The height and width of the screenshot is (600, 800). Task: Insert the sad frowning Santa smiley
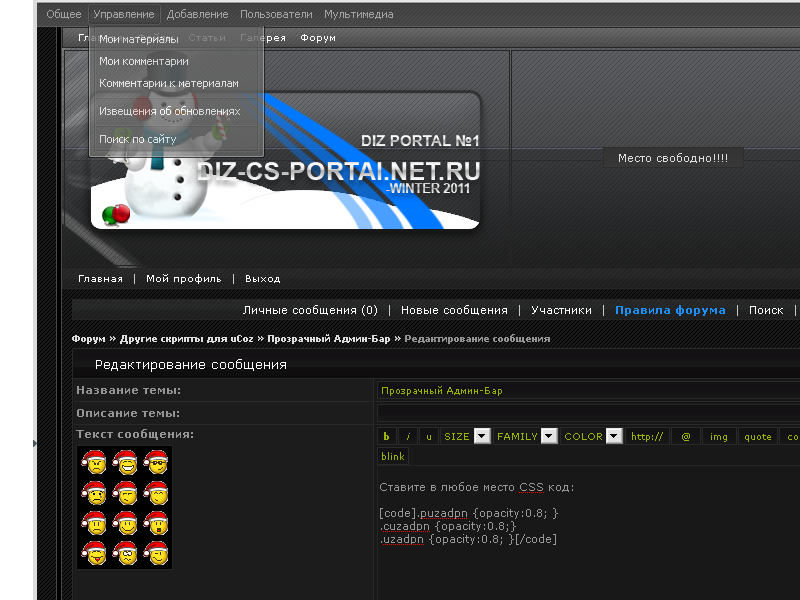[94, 523]
